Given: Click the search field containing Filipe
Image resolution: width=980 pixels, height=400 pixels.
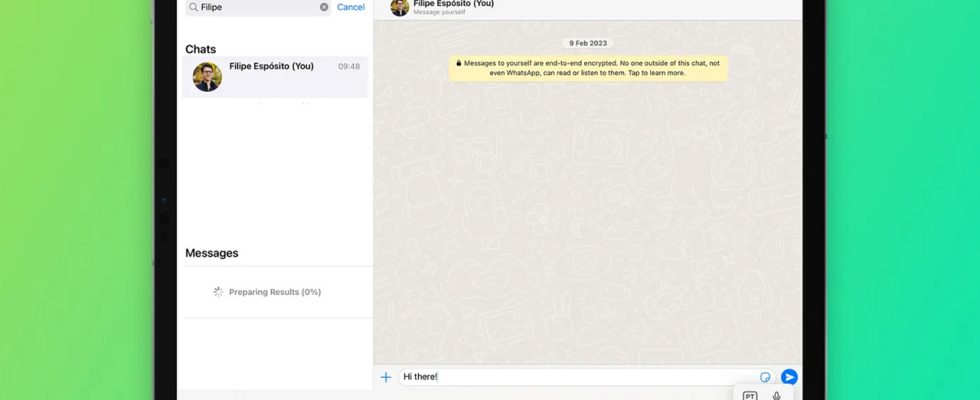Looking at the screenshot, I should (259, 8).
